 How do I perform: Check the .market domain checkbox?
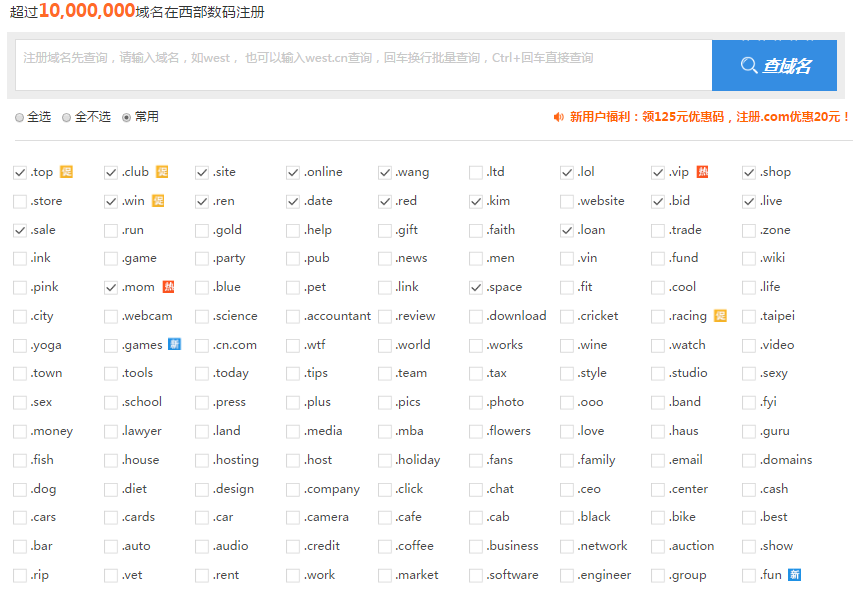coord(385,575)
